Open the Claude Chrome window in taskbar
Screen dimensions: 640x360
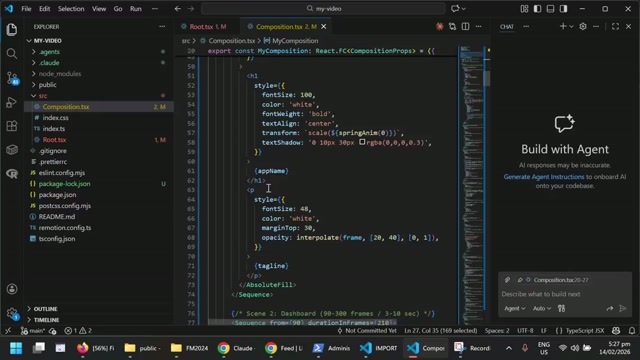coord(237,348)
